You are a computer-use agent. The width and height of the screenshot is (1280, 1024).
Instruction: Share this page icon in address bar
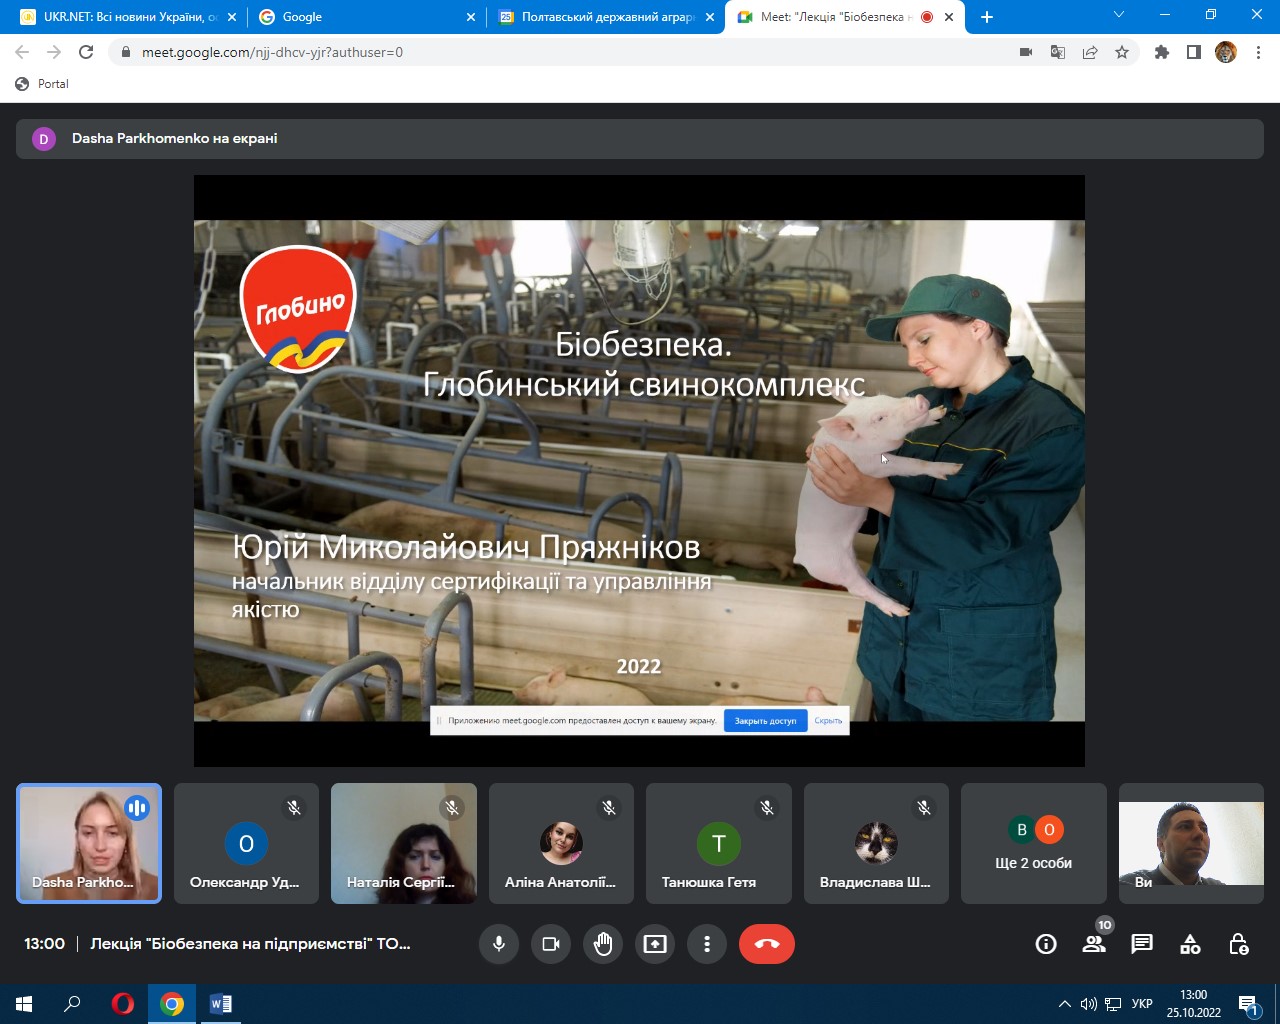point(1090,52)
